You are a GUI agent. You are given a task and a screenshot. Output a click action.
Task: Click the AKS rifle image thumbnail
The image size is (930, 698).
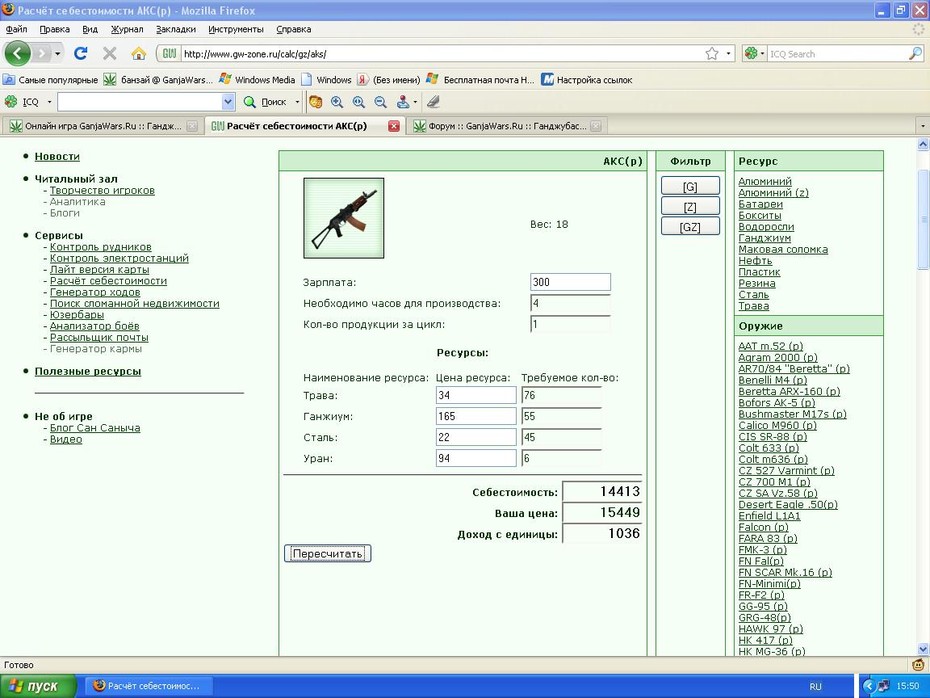pos(343,218)
